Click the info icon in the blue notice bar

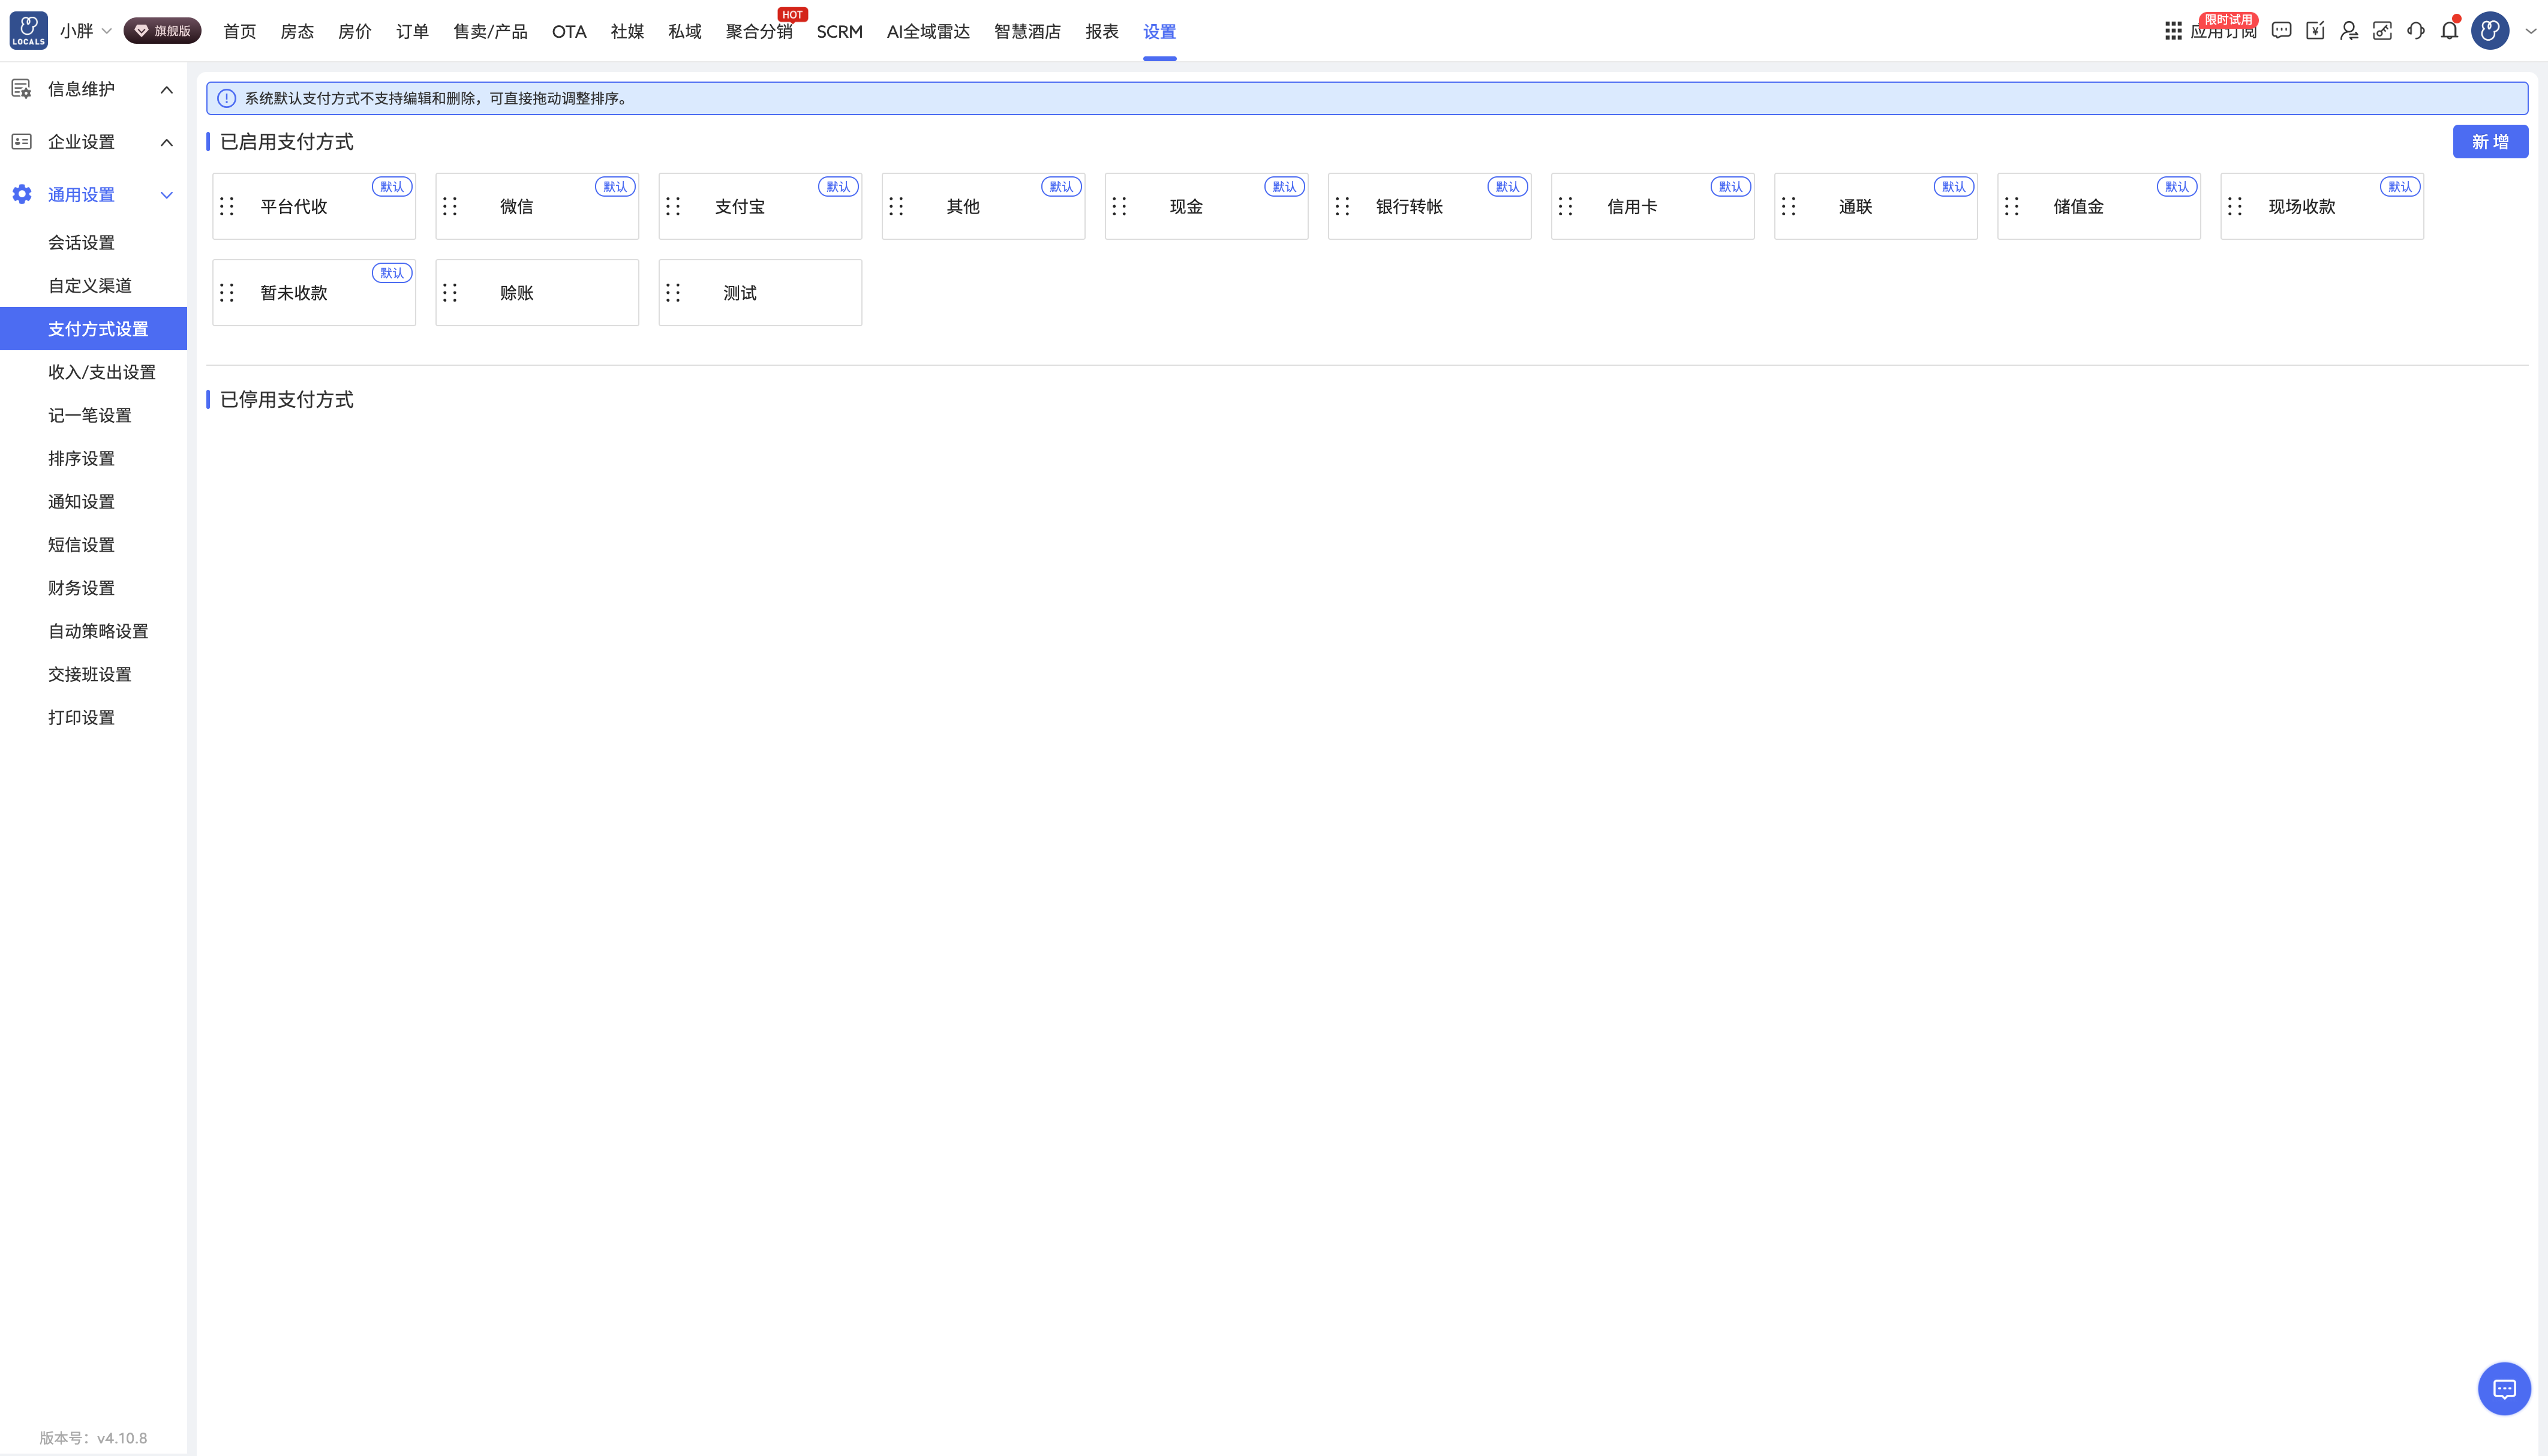227,98
